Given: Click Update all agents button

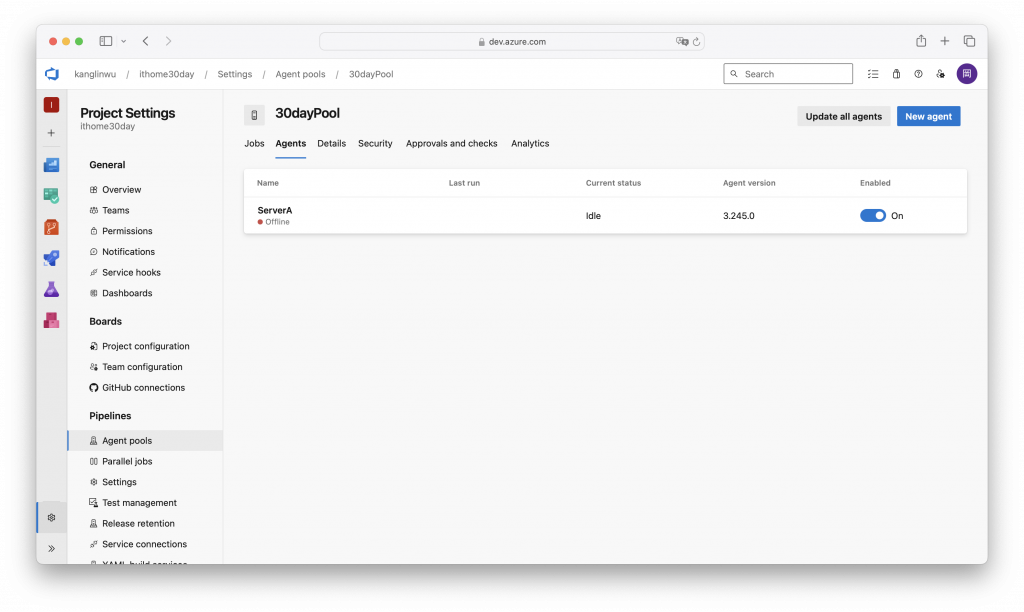Looking at the screenshot, I should 843,116.
